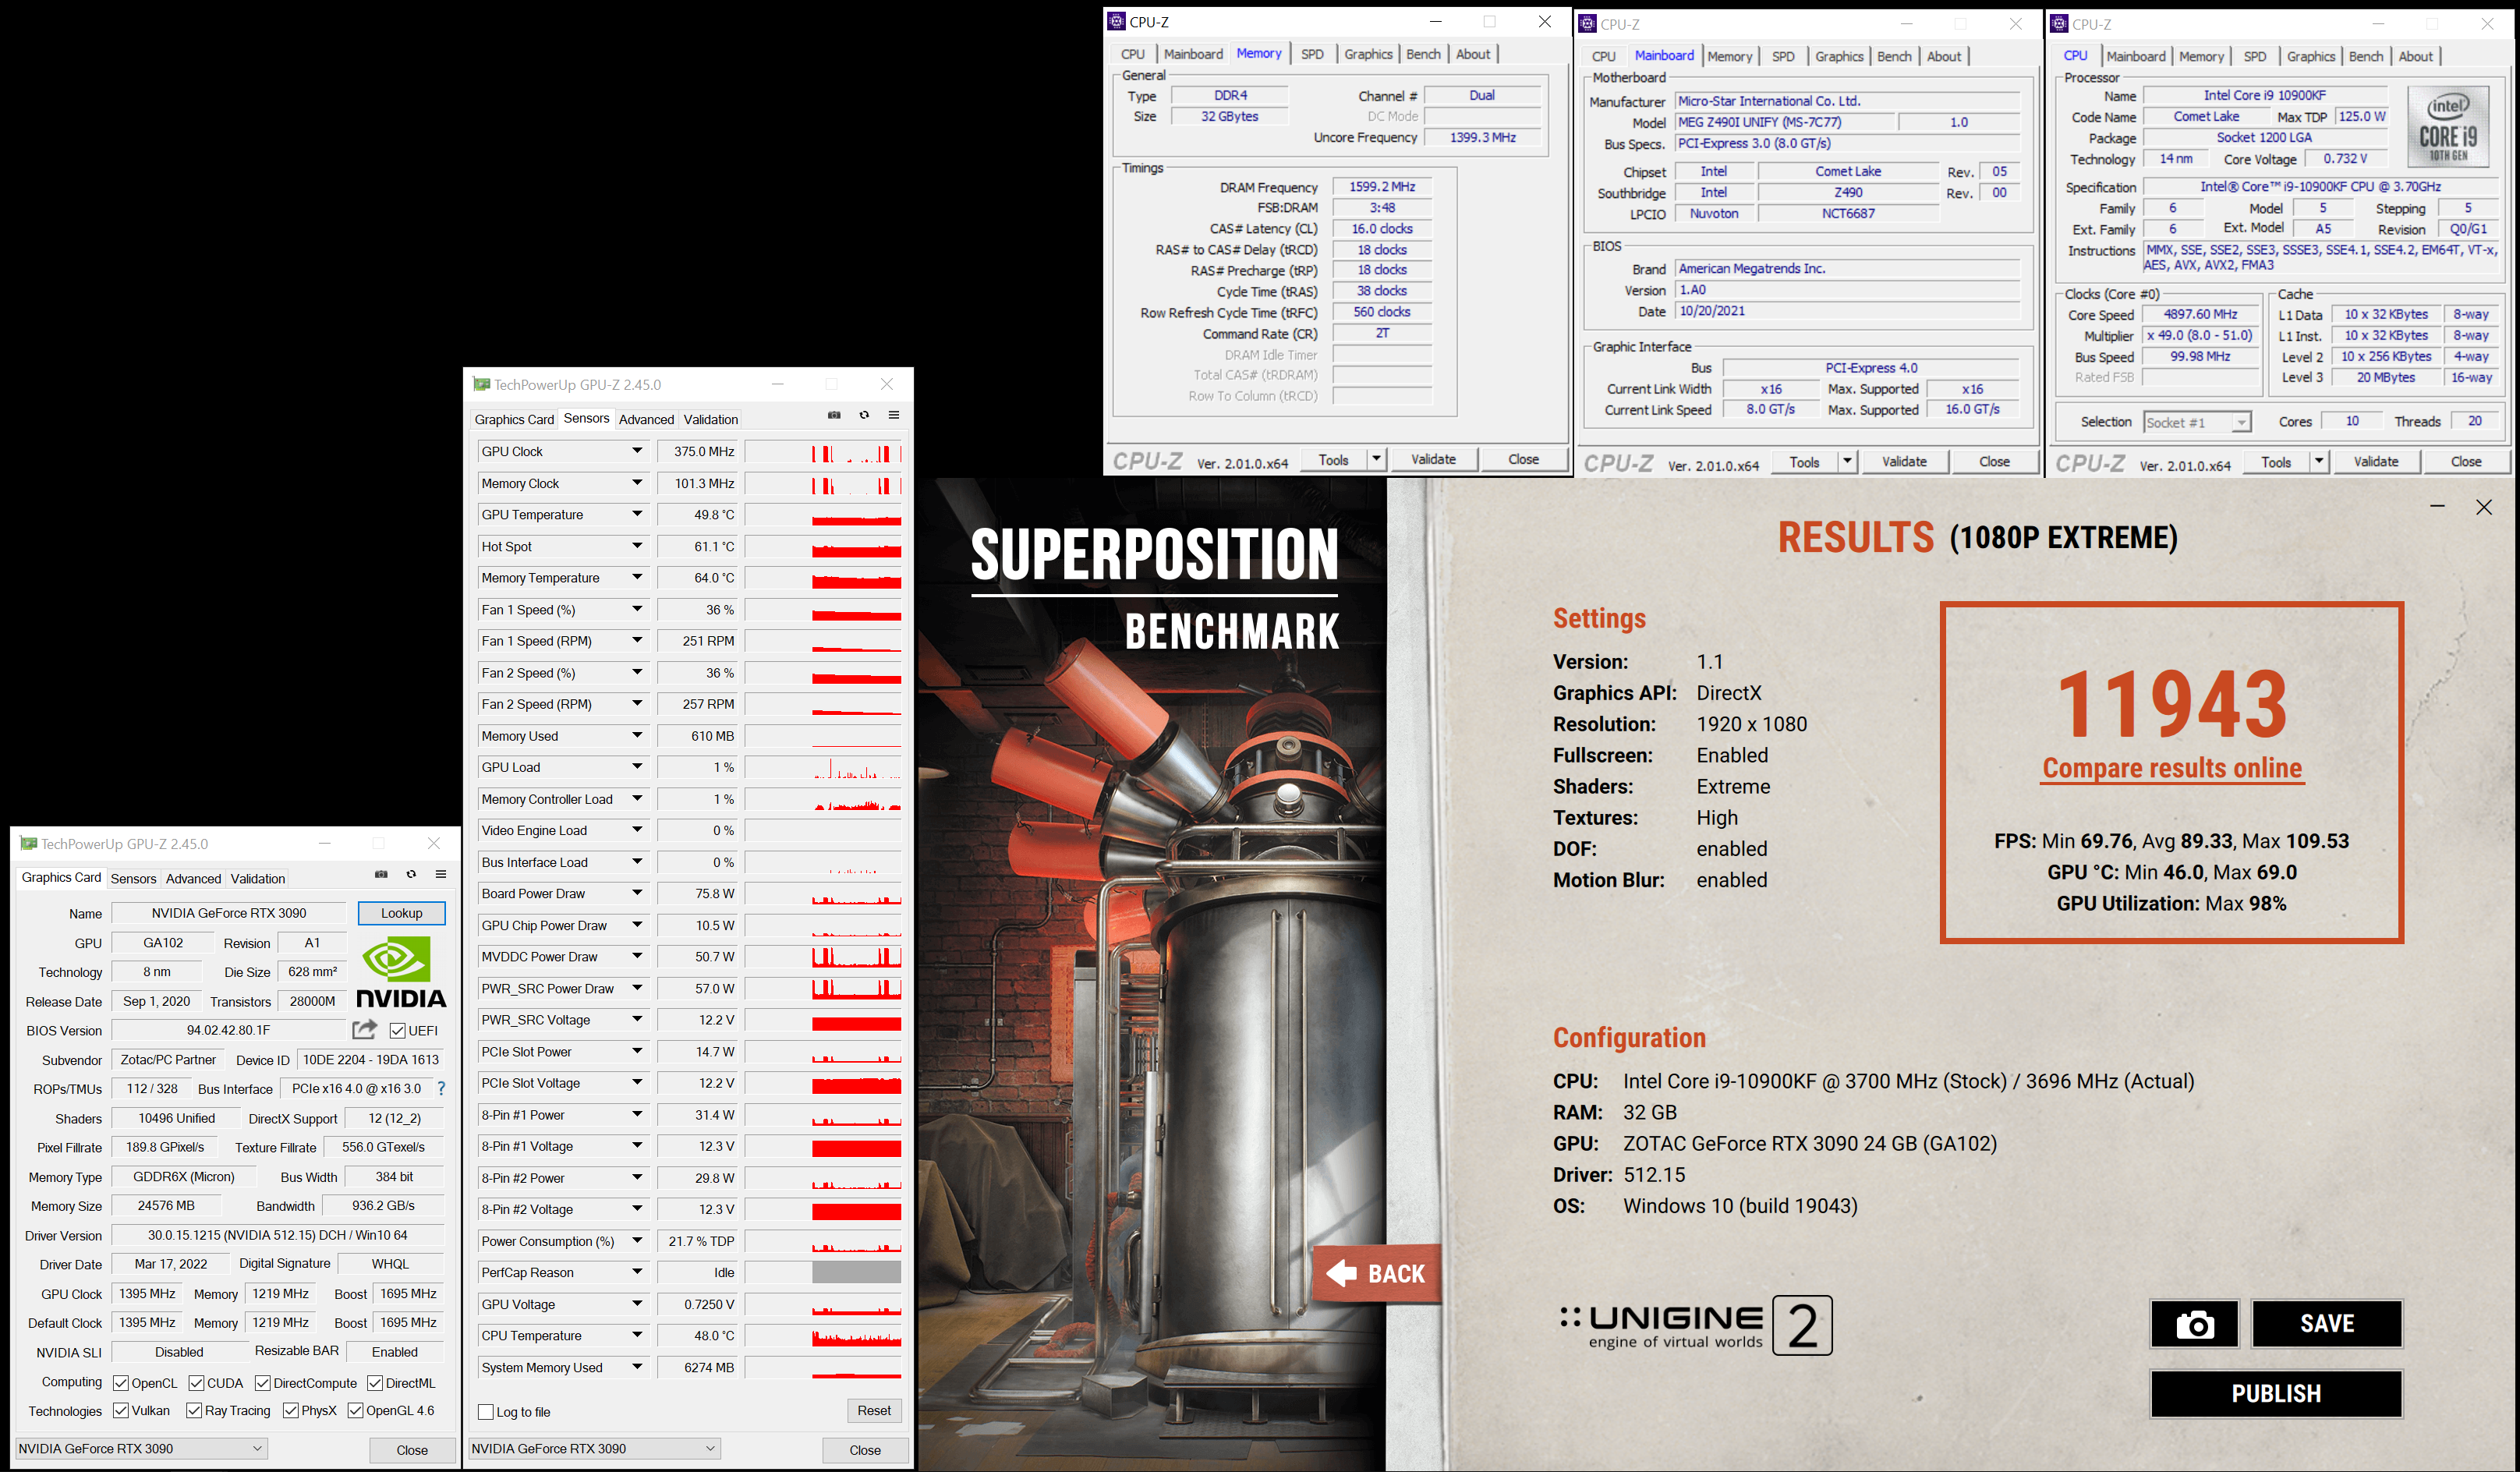Switch to Validation tab in GPU-Z Graphics Card window
The height and width of the screenshot is (1472, 2520).
pyautogui.click(x=258, y=878)
